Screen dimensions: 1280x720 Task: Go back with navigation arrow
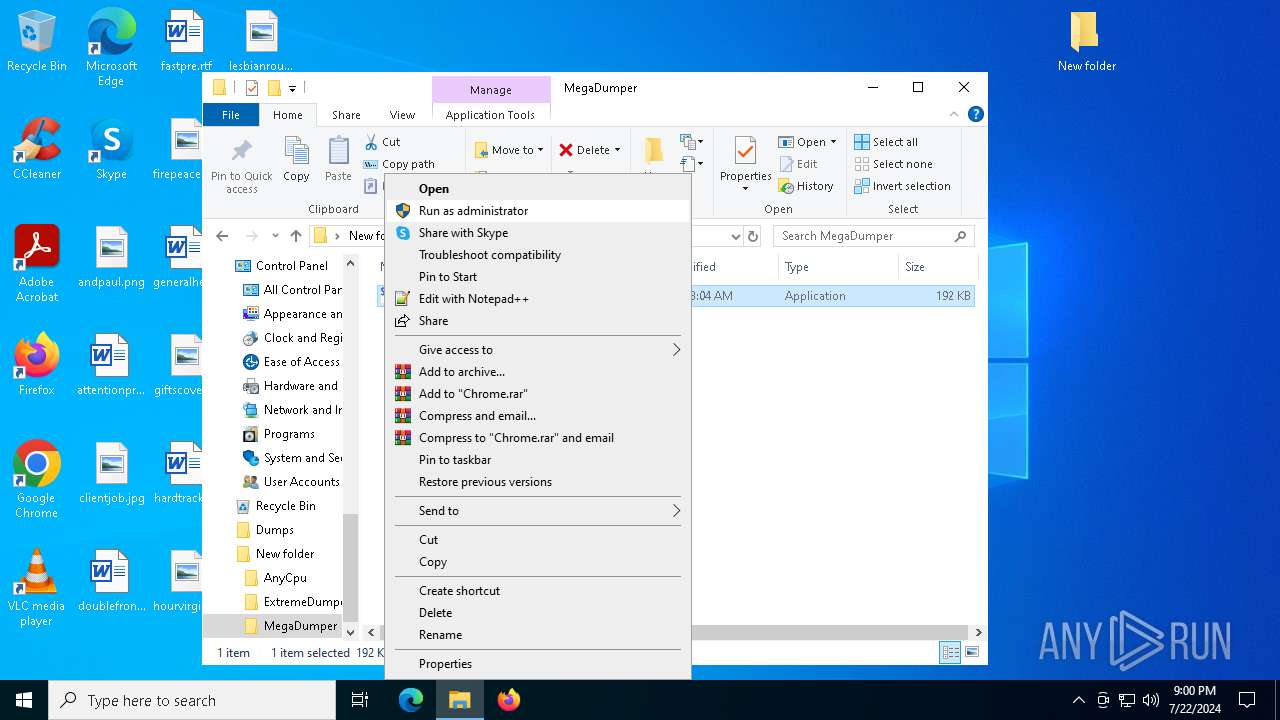(x=222, y=236)
